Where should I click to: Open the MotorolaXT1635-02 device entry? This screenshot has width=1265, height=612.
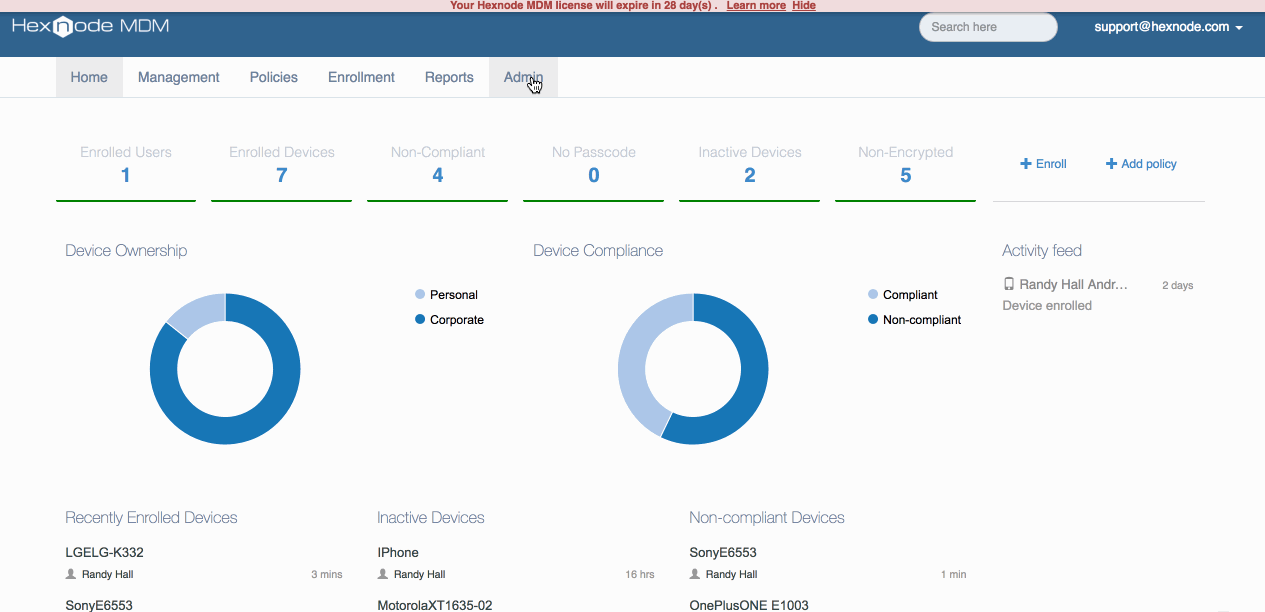(x=435, y=605)
